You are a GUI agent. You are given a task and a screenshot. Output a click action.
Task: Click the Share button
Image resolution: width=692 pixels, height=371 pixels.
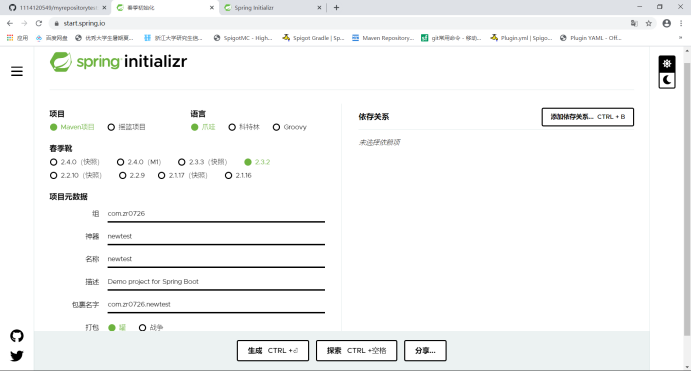[x=425, y=351]
